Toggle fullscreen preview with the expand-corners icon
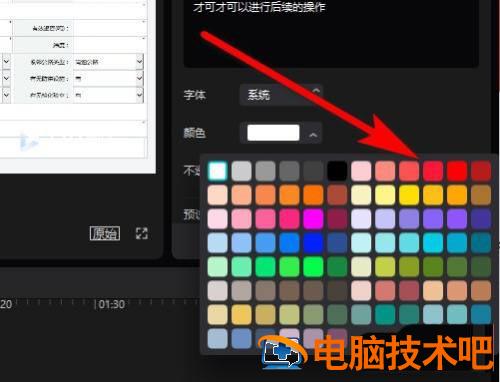This screenshot has width=500, height=382. coord(142,233)
